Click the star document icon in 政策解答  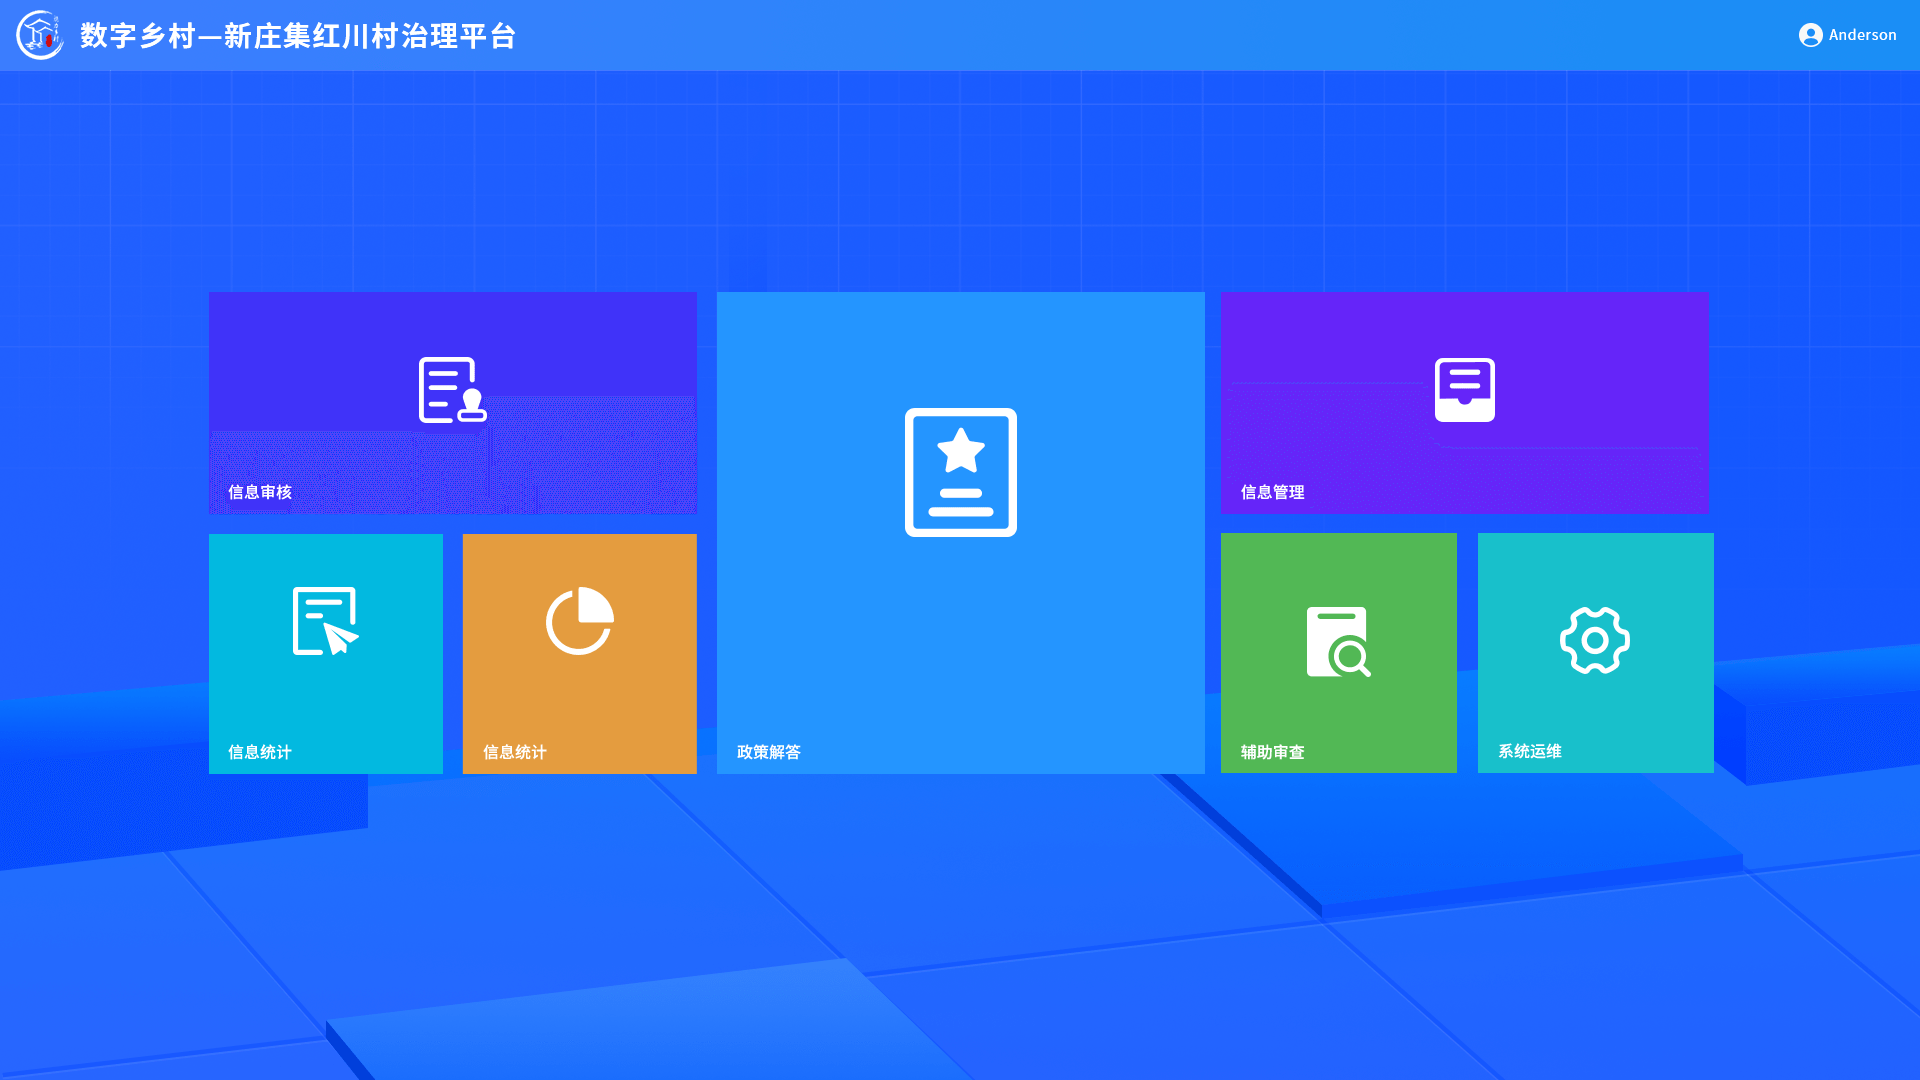pyautogui.click(x=960, y=472)
